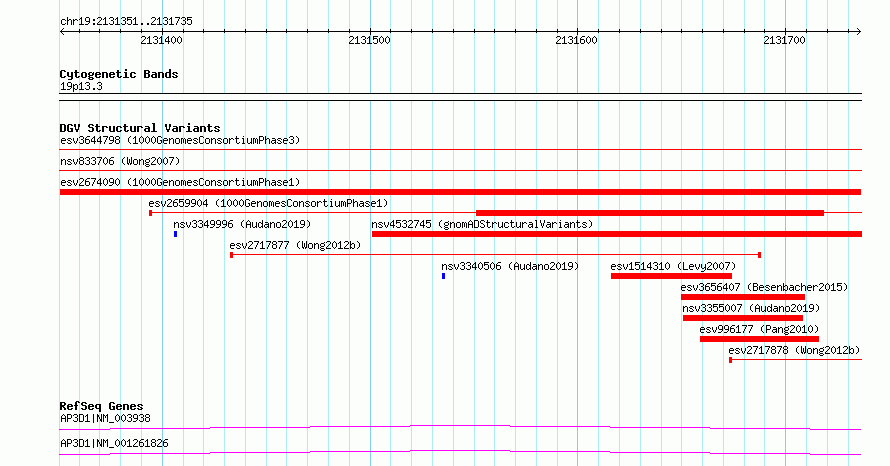Click the thin red line of esv2717878
Screen dimensions: 890x466
coord(795,360)
